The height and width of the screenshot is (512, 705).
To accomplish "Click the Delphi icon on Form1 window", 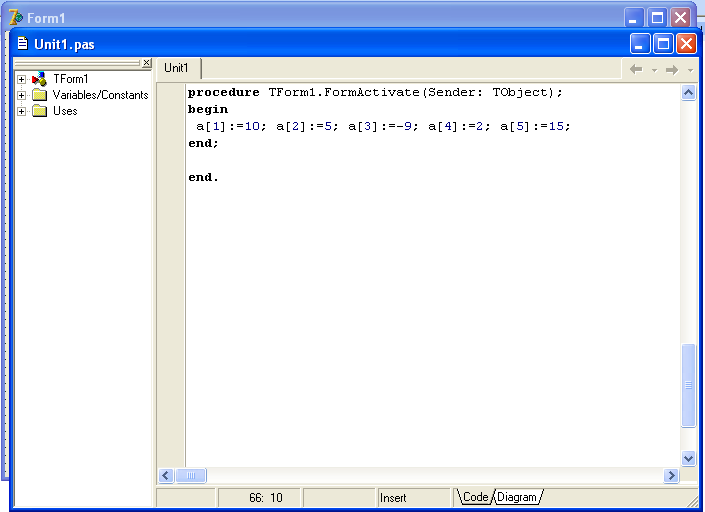I will pyautogui.click(x=15, y=17).
